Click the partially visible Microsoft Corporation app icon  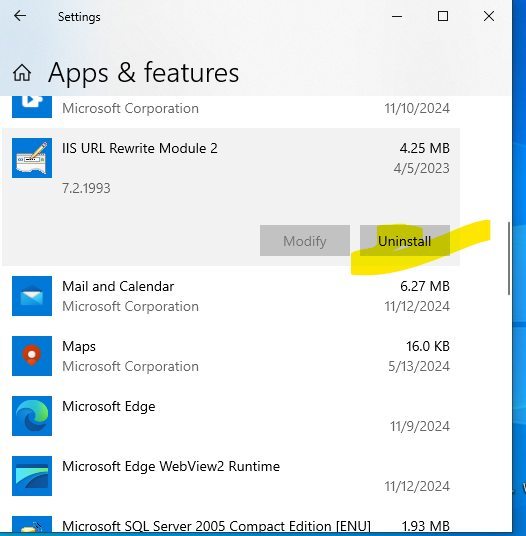coord(32,107)
